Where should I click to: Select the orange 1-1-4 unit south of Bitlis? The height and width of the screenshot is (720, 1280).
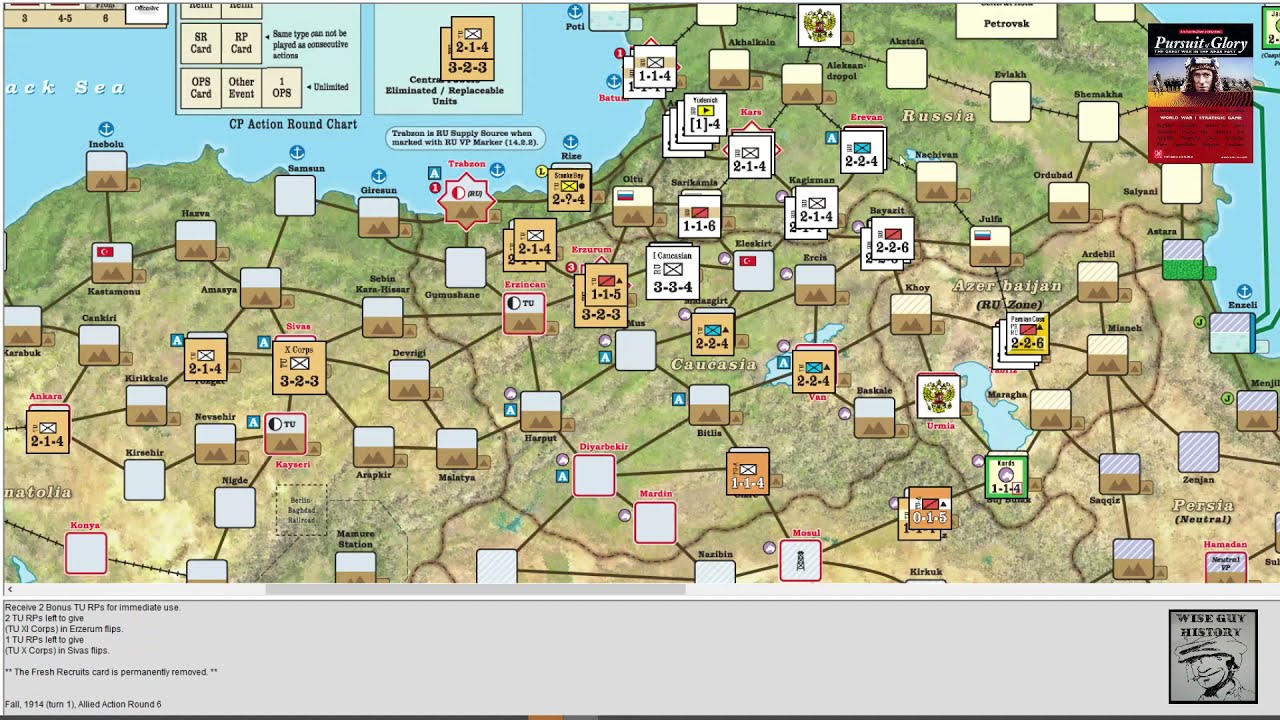(748, 473)
